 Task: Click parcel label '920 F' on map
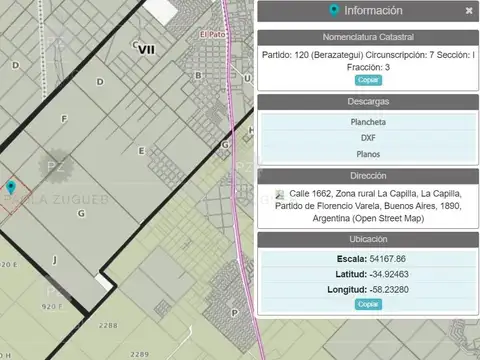(52, 306)
